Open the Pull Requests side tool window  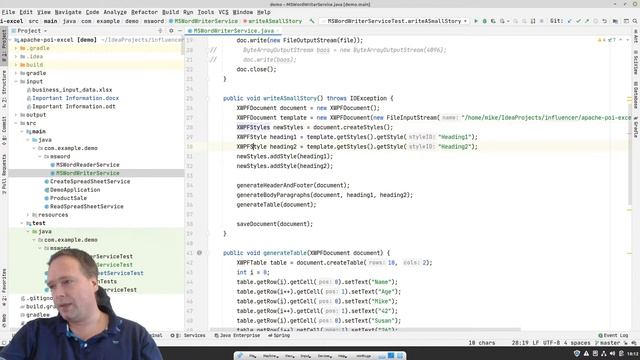coord(4,173)
